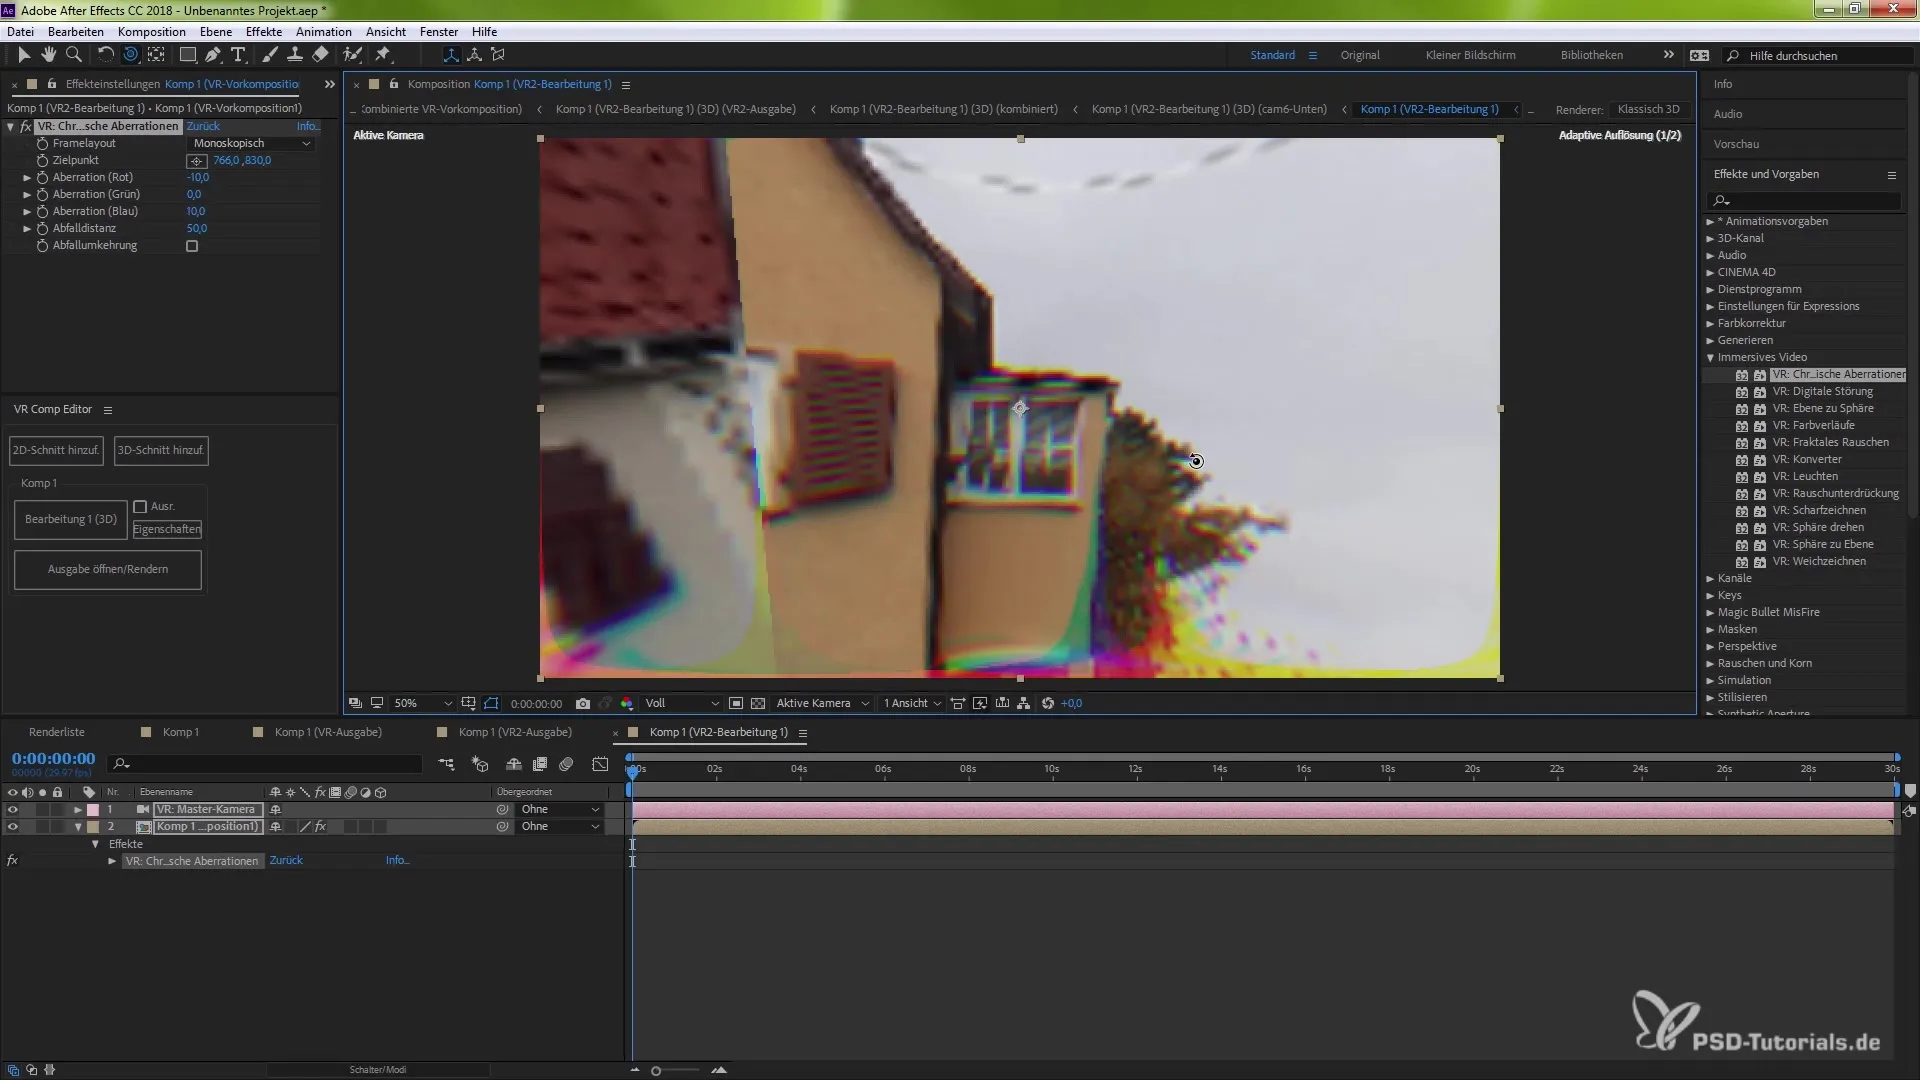
Task: Click Bearbeitung 1 (3D) button
Action: 71,520
